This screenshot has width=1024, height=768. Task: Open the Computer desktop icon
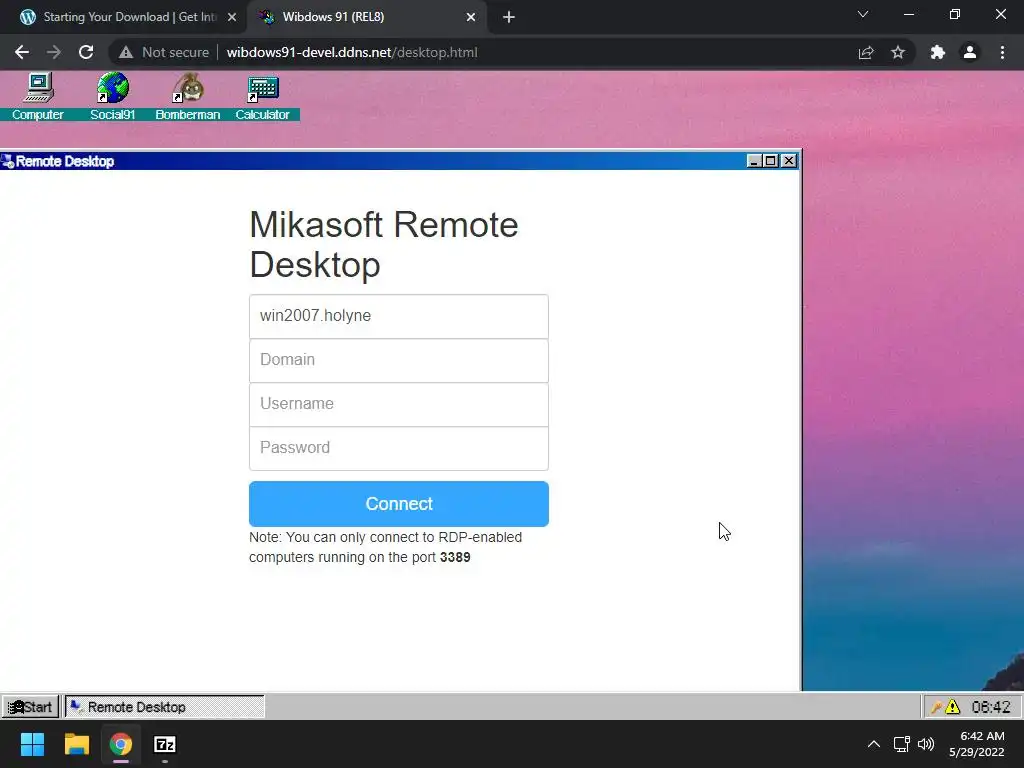38,97
